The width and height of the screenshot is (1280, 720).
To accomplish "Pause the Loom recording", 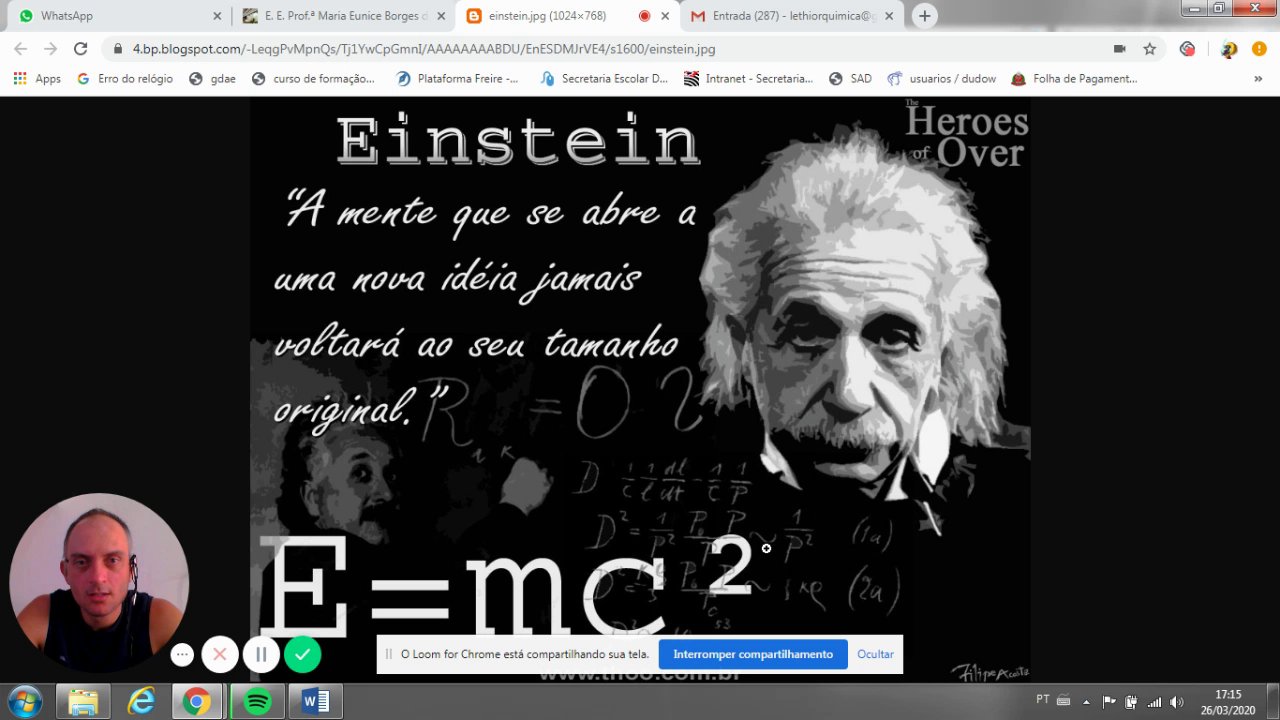I will click(261, 655).
